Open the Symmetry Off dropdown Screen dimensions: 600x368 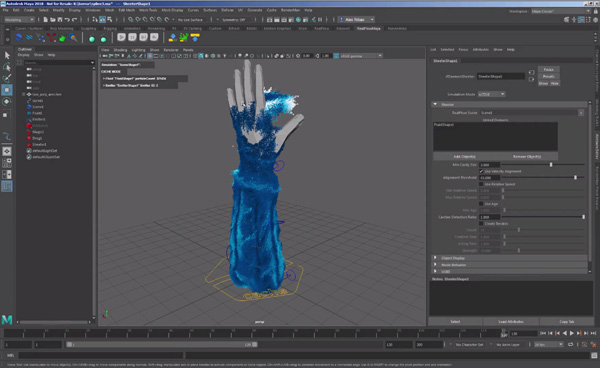236,20
